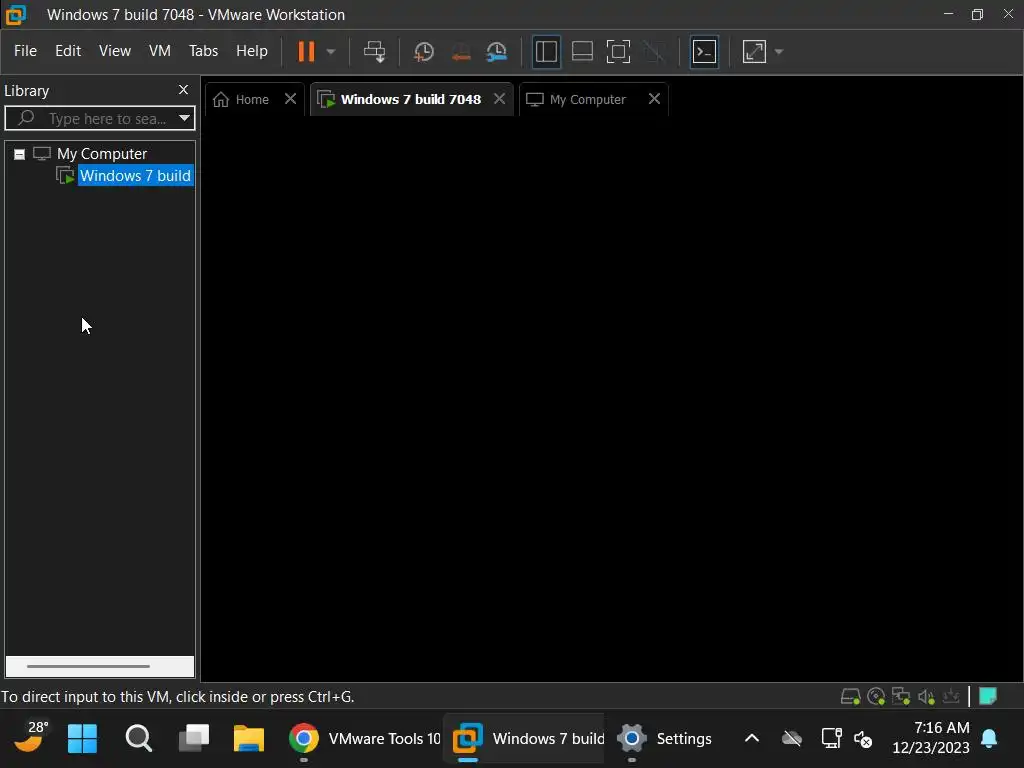
Task: Click the message log icon in status bar
Action: point(987,697)
